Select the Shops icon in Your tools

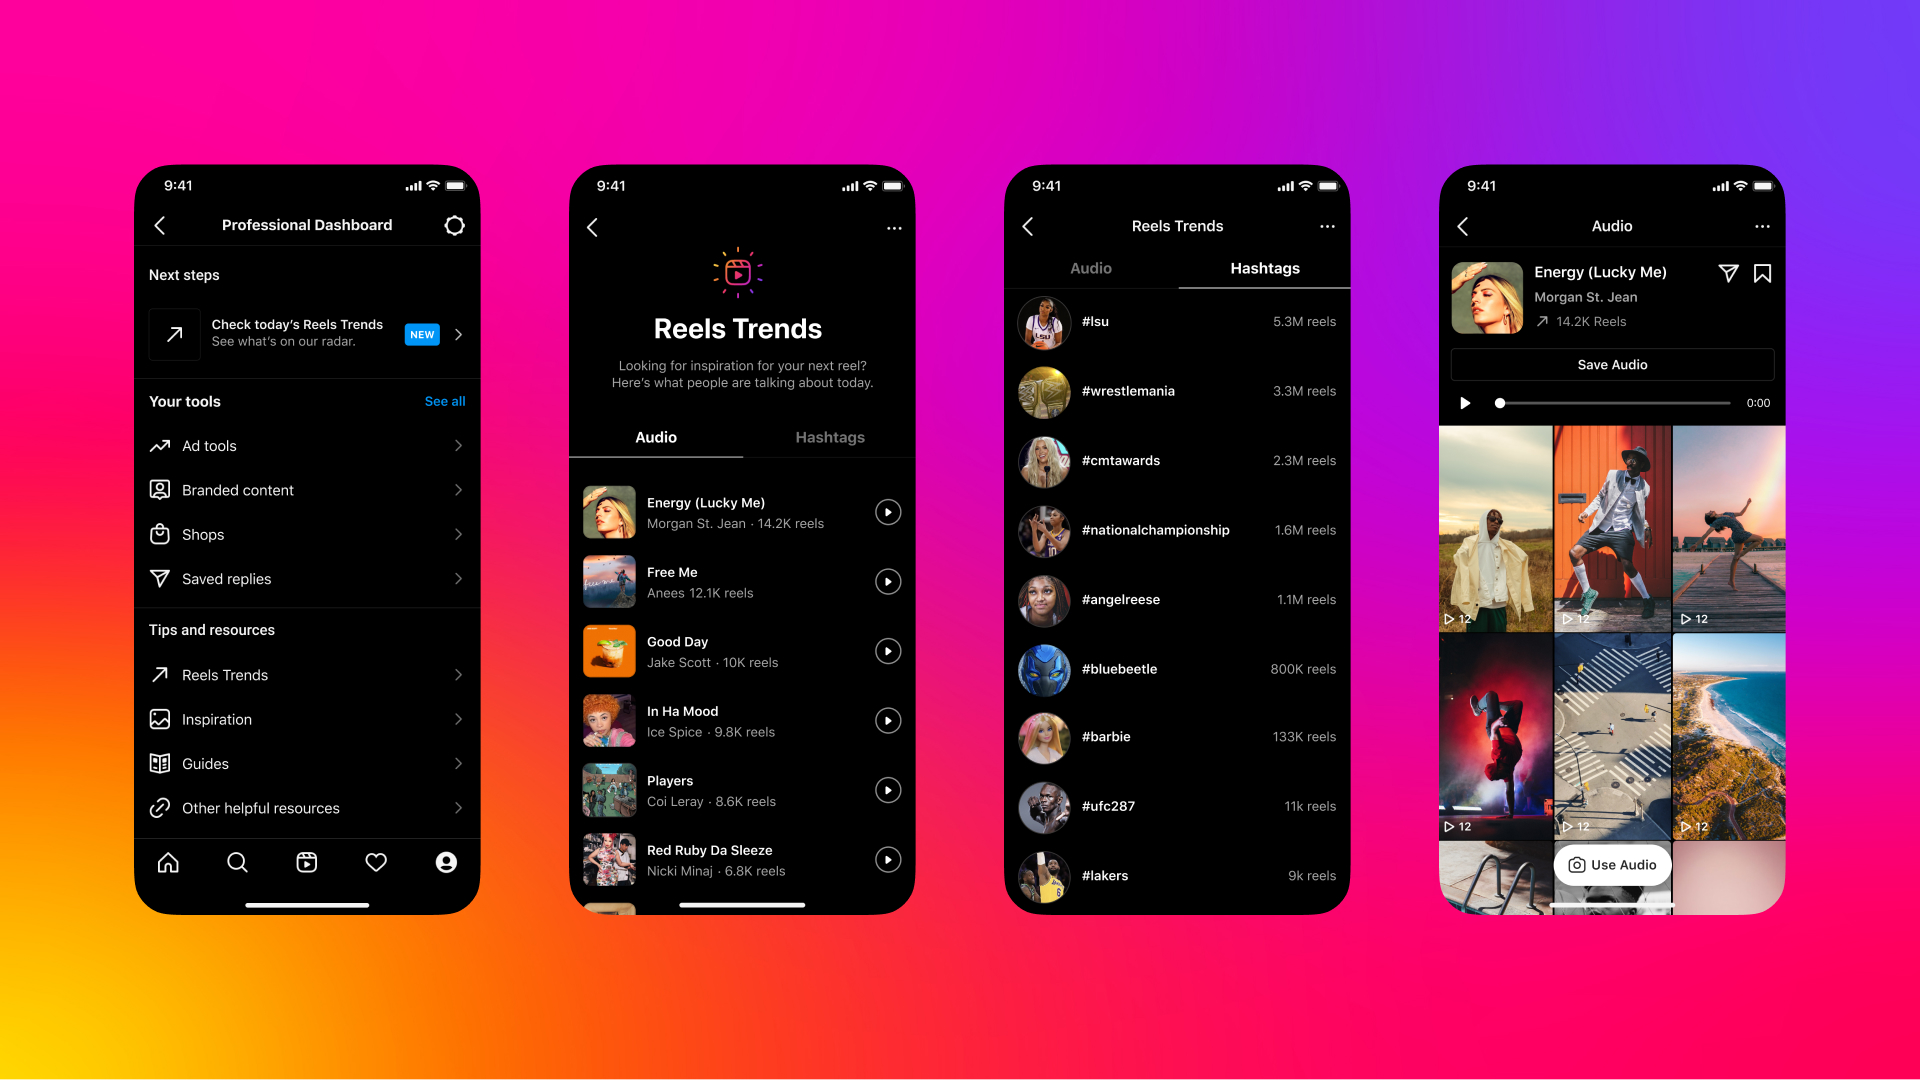point(160,533)
